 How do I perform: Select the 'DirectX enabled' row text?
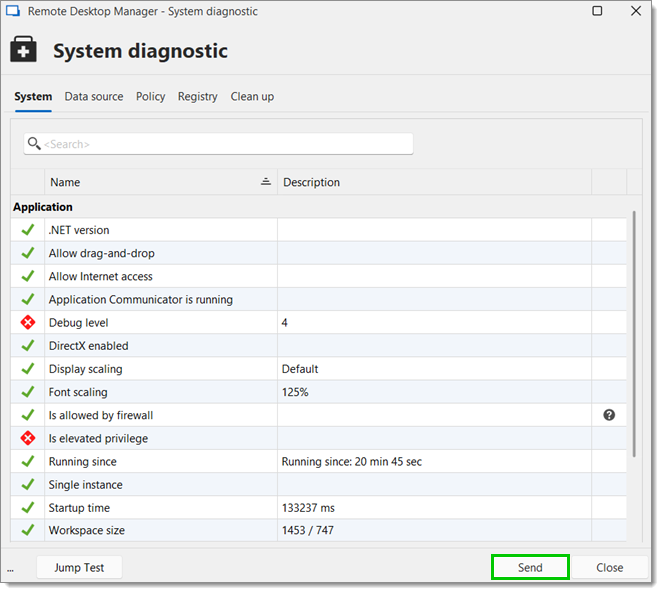pos(89,346)
